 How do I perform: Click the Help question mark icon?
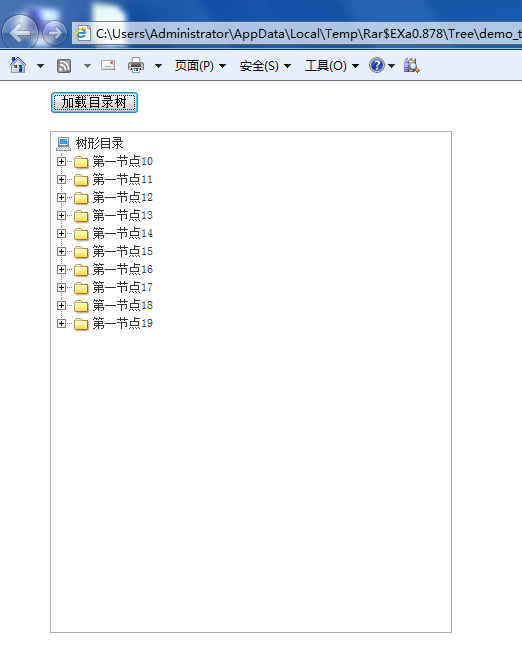pyautogui.click(x=377, y=65)
